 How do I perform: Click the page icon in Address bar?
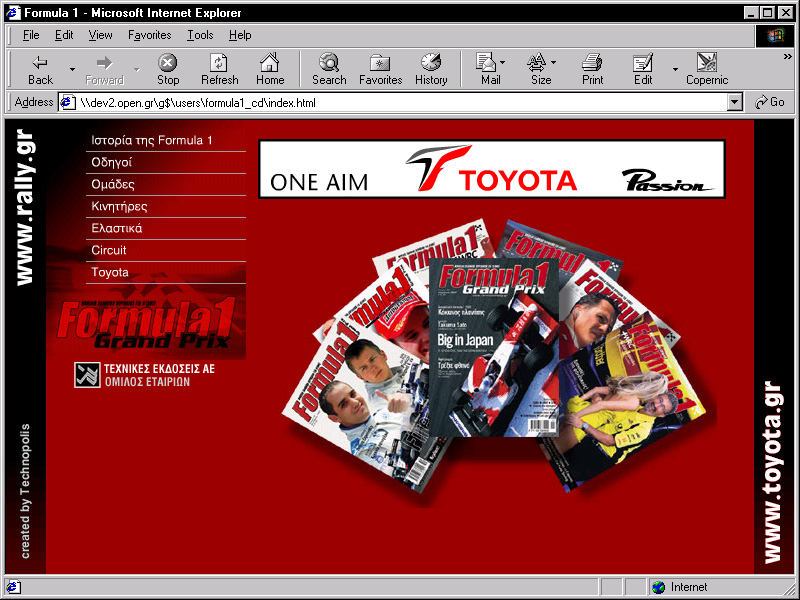(x=67, y=103)
